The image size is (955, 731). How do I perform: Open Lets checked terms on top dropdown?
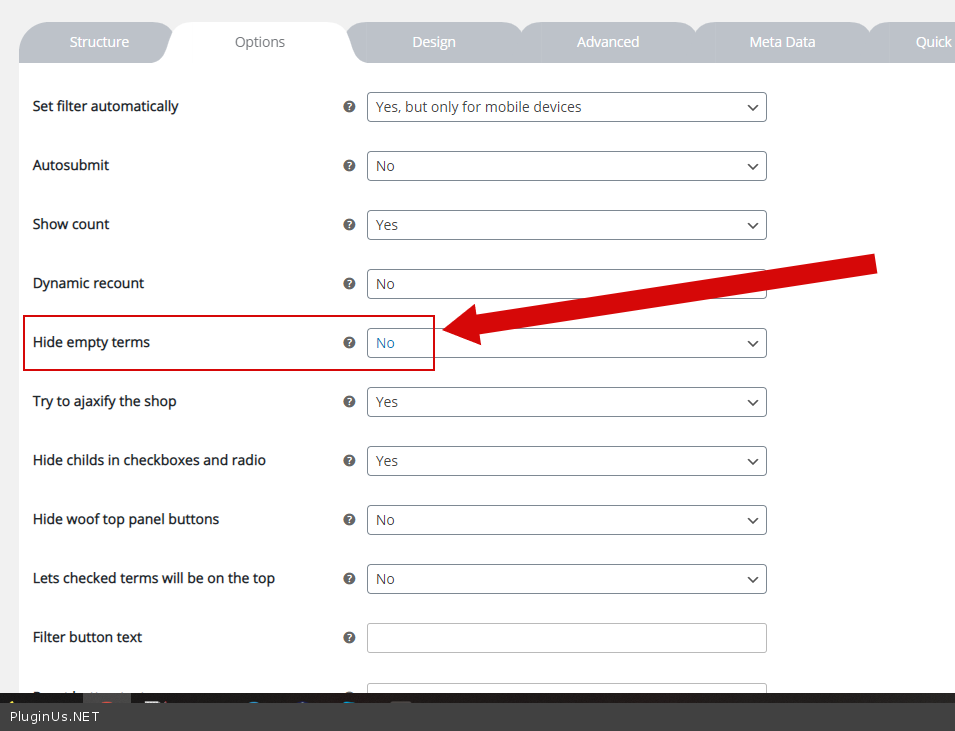[566, 579]
